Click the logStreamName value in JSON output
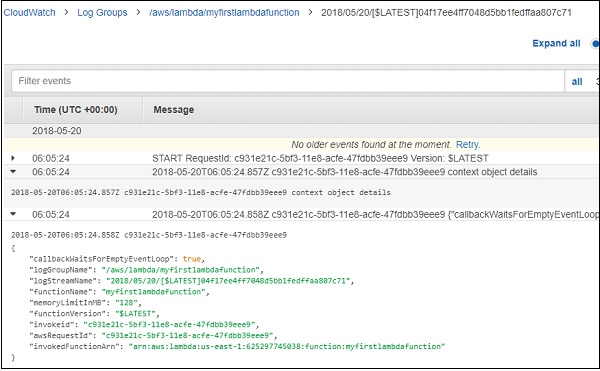This screenshot has height=371, width=600. [228, 281]
